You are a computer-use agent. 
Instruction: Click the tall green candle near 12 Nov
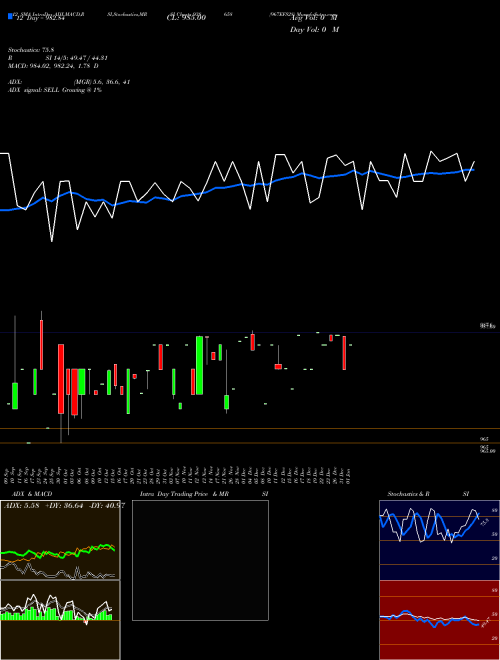pos(199,365)
